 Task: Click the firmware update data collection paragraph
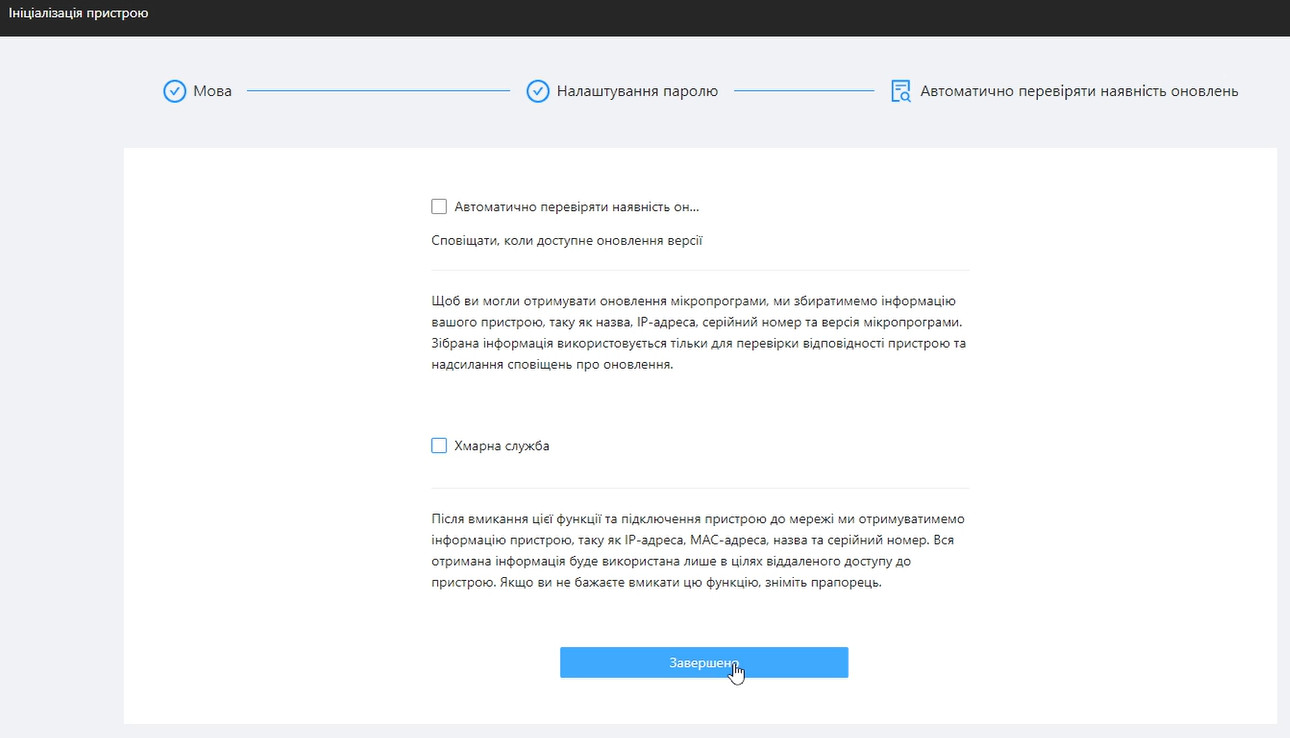[x=700, y=333]
